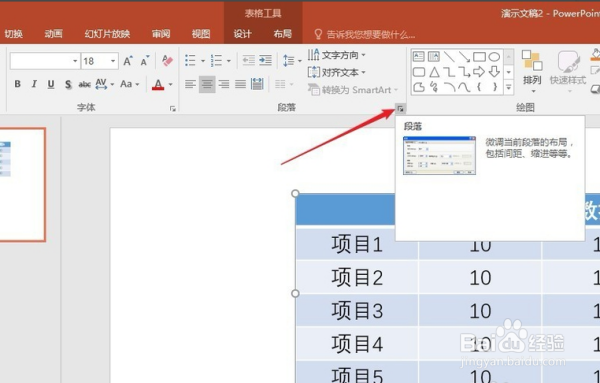Select center text alignment
Viewport: 600px width, 383px height.
207,84
